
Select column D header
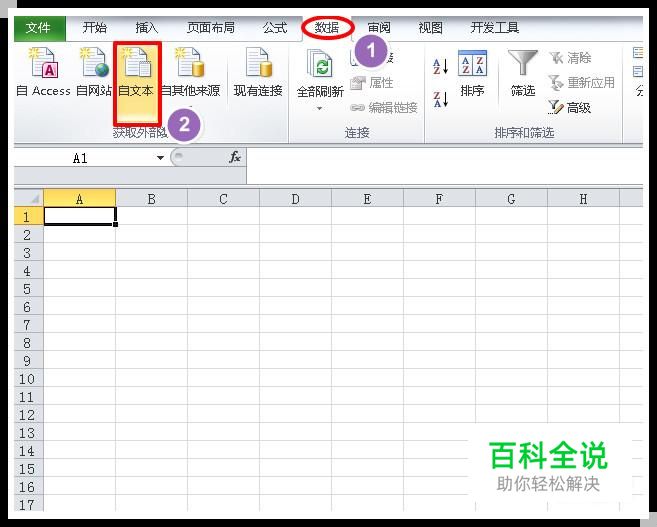point(295,198)
